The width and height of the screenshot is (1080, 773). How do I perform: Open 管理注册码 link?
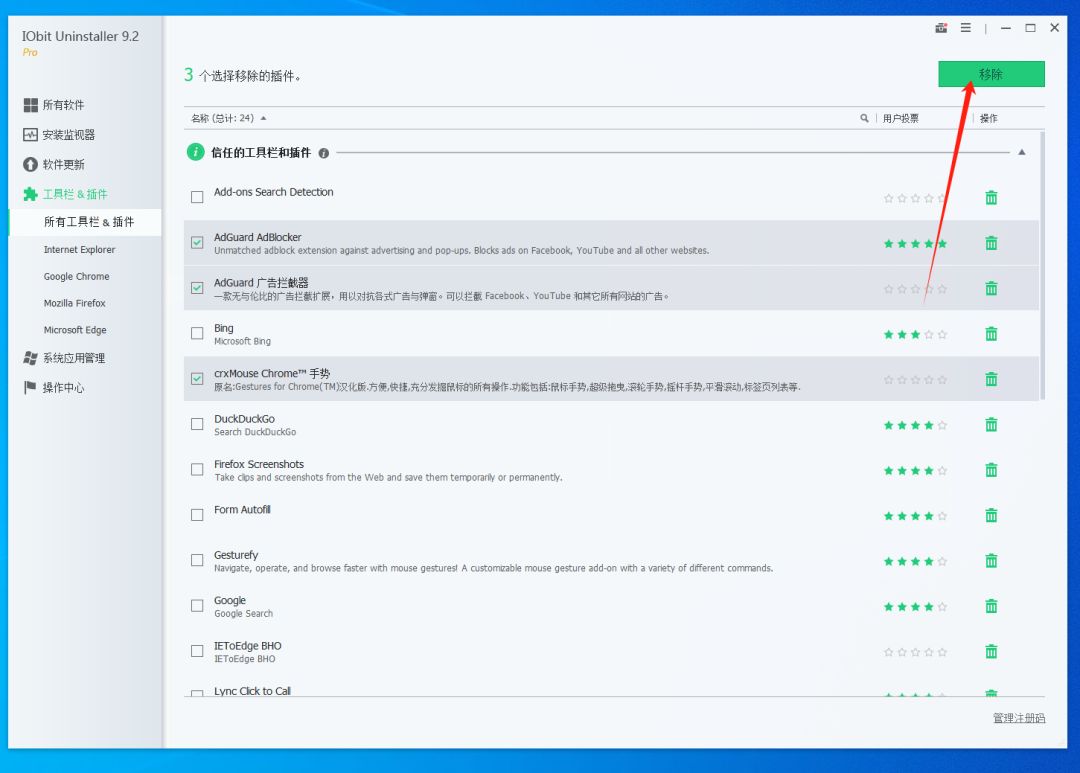[1019, 718]
